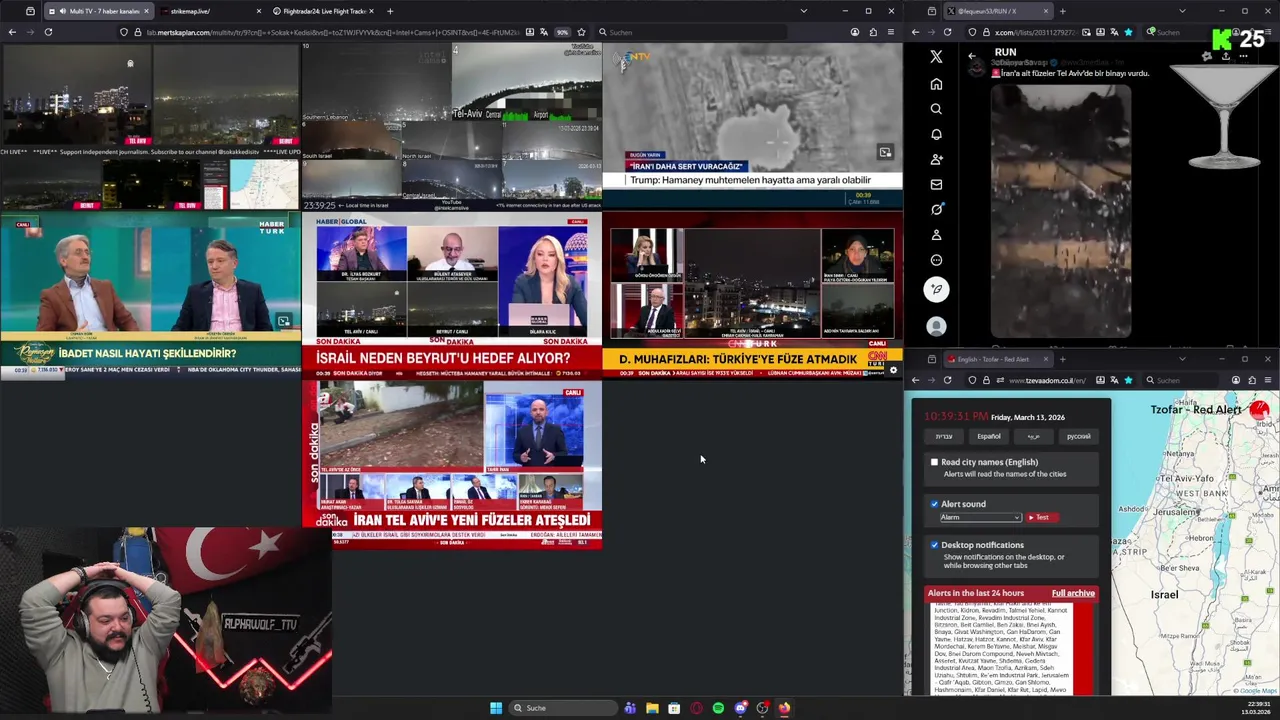The width and height of the screenshot is (1280, 720).
Task: Open the Full archive link
Action: 1073,593
